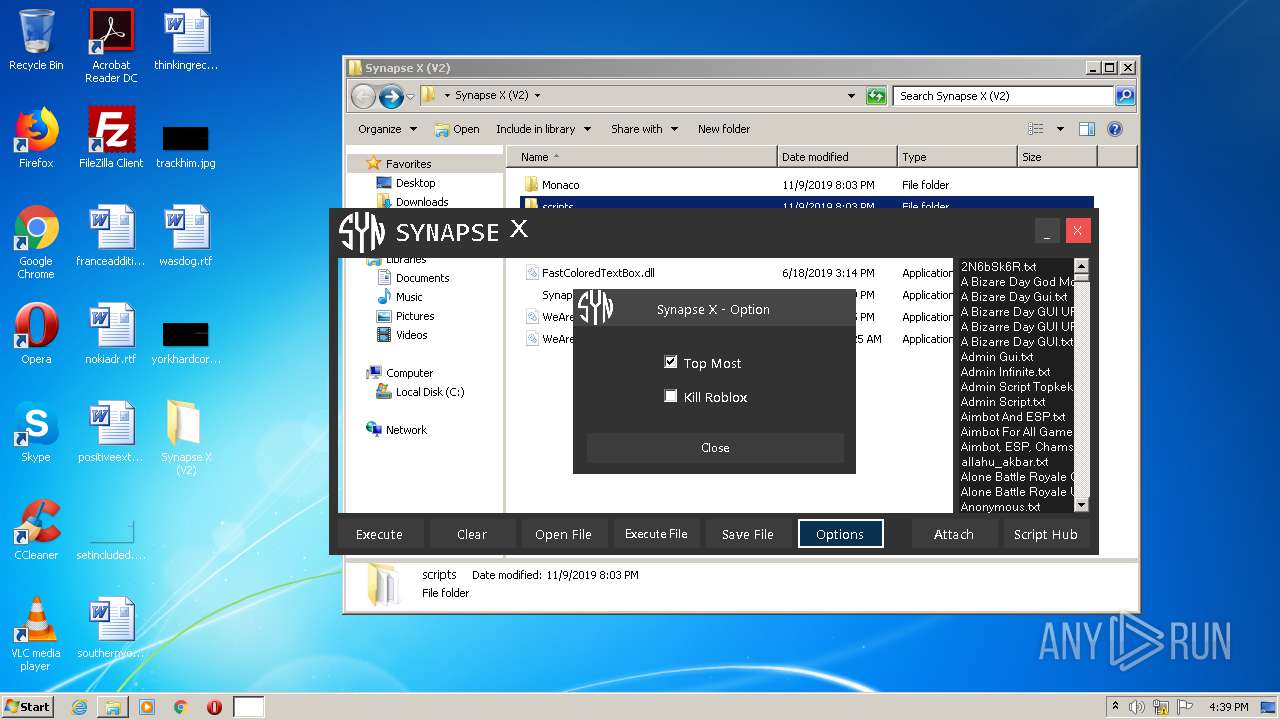Viewport: 1280px width, 720px height.
Task: Open recent locations dropdown arrow
Action: 410,97
